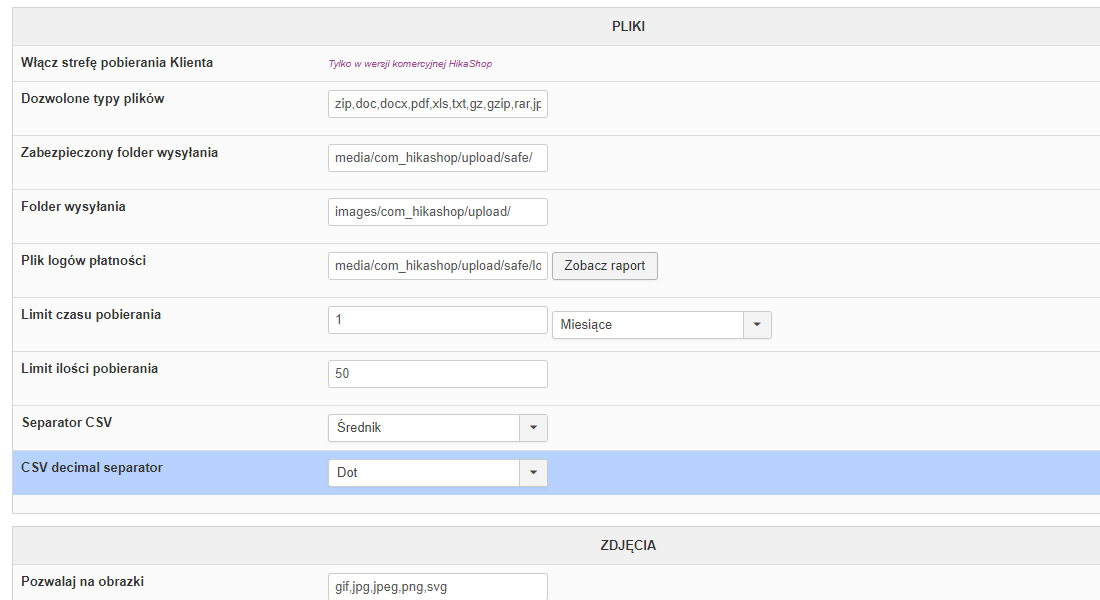The width and height of the screenshot is (1100, 600).
Task: Click the CSV decimal separator label
Action: point(92,467)
